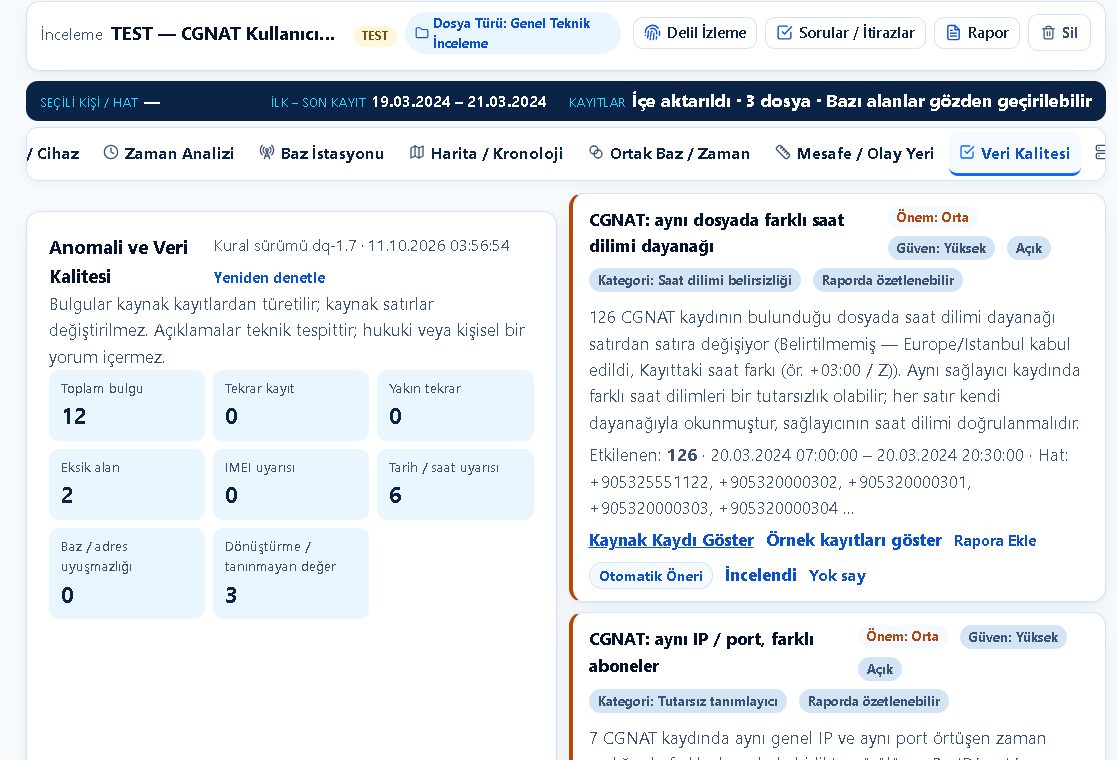Screen dimensions: 1117x760
Task: Dismiss the finding with Yok say
Action: pos(837,576)
